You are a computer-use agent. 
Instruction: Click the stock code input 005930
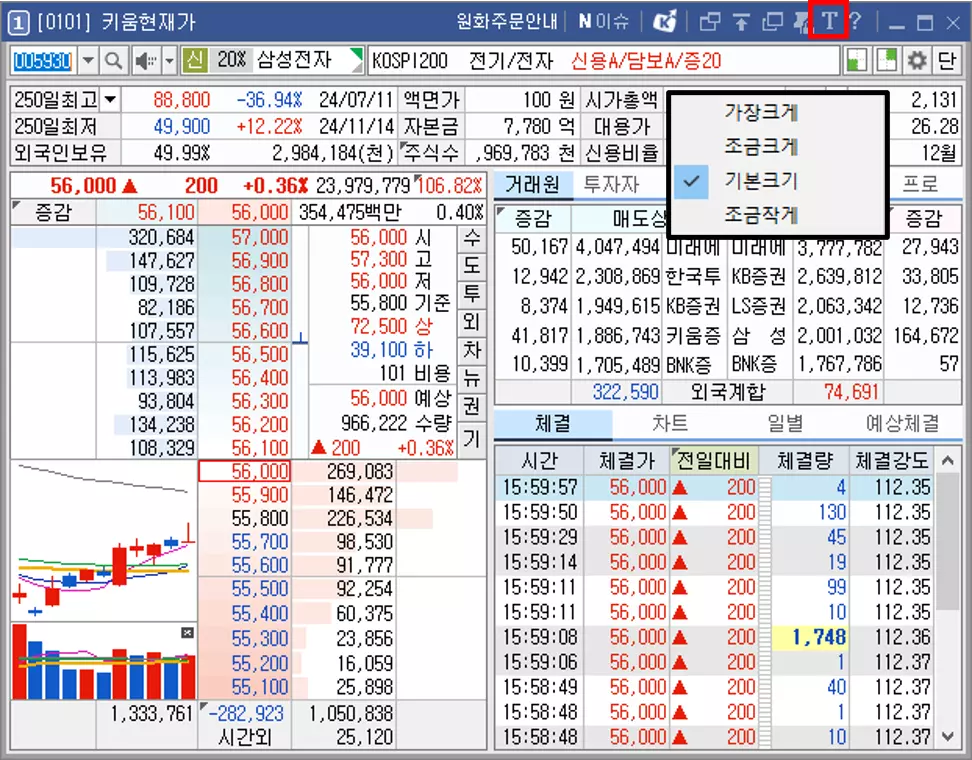pos(43,61)
